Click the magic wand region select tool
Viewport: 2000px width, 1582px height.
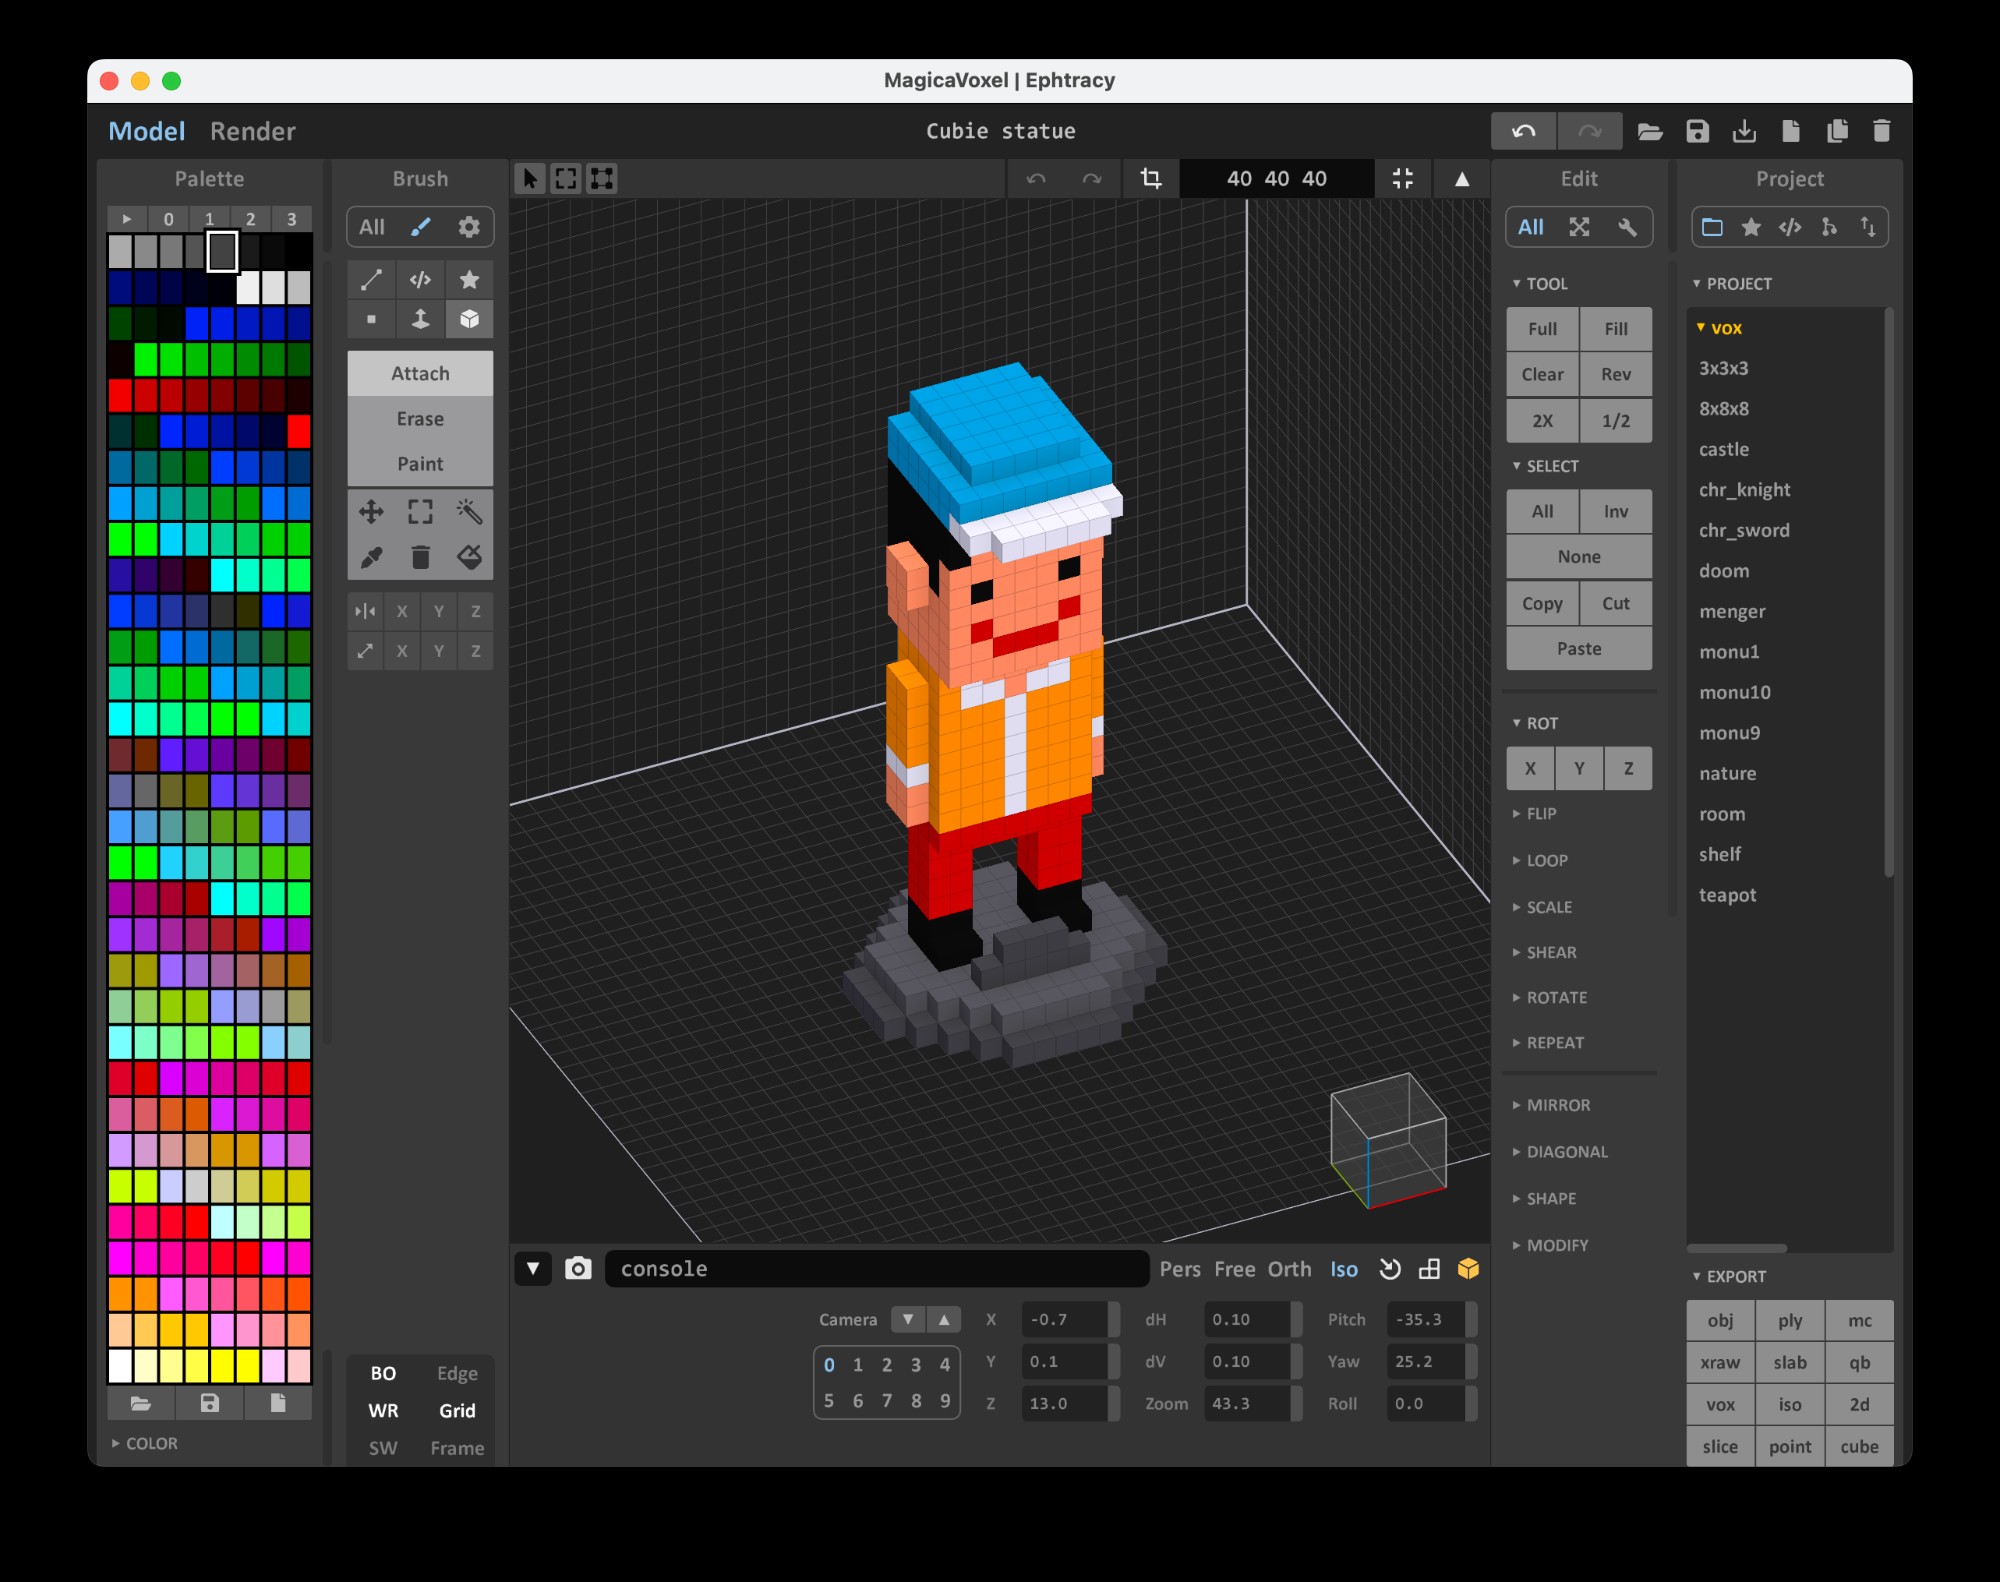[x=469, y=512]
